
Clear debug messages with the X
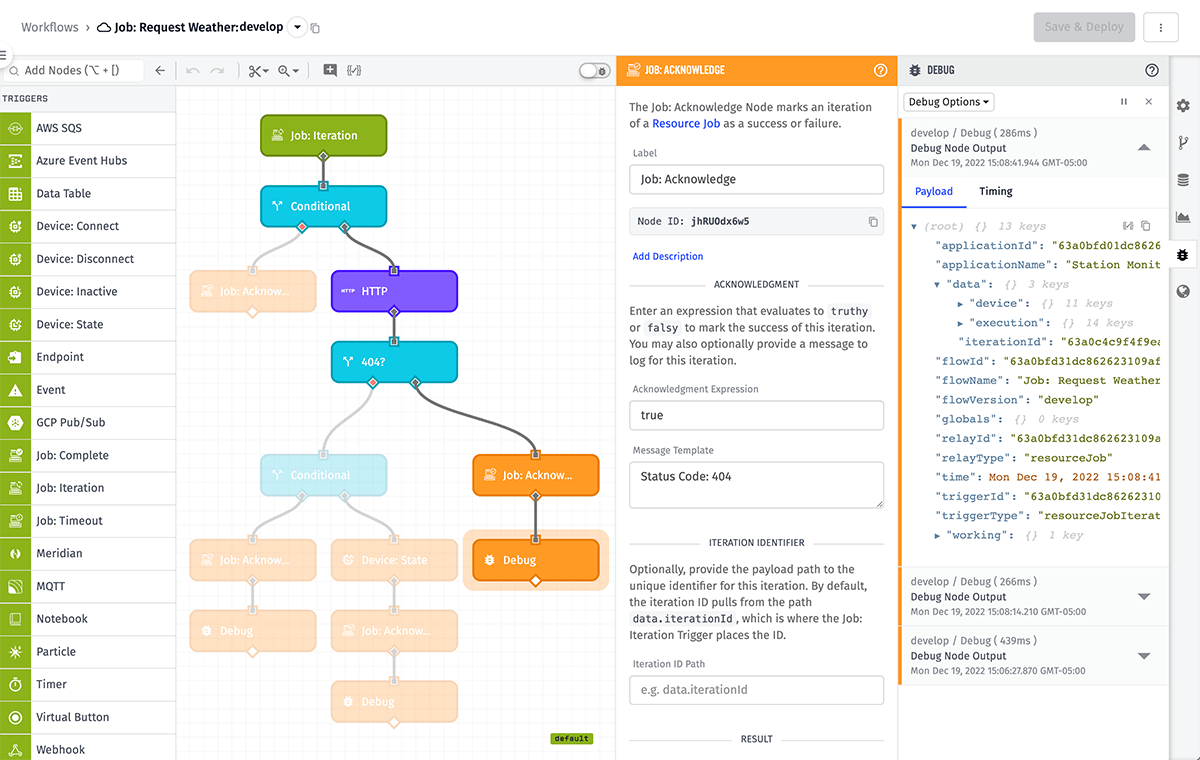(x=1149, y=102)
